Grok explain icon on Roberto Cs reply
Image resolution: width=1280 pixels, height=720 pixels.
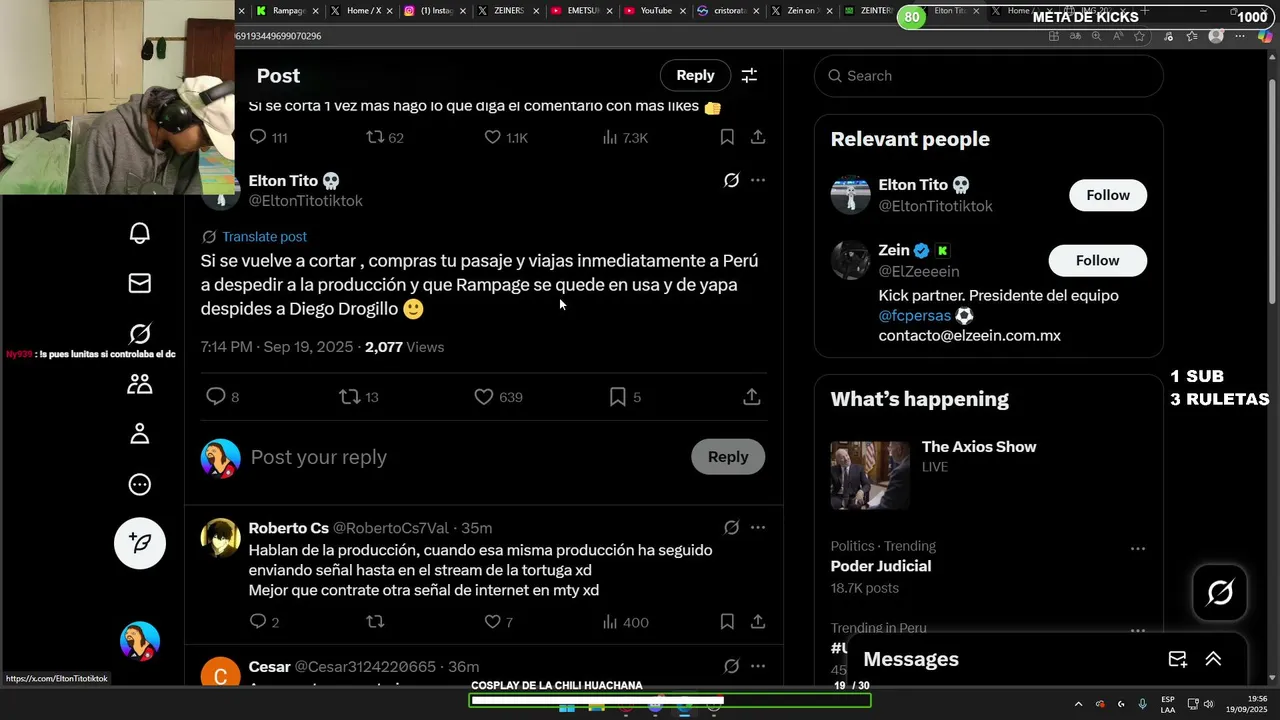tap(731, 527)
